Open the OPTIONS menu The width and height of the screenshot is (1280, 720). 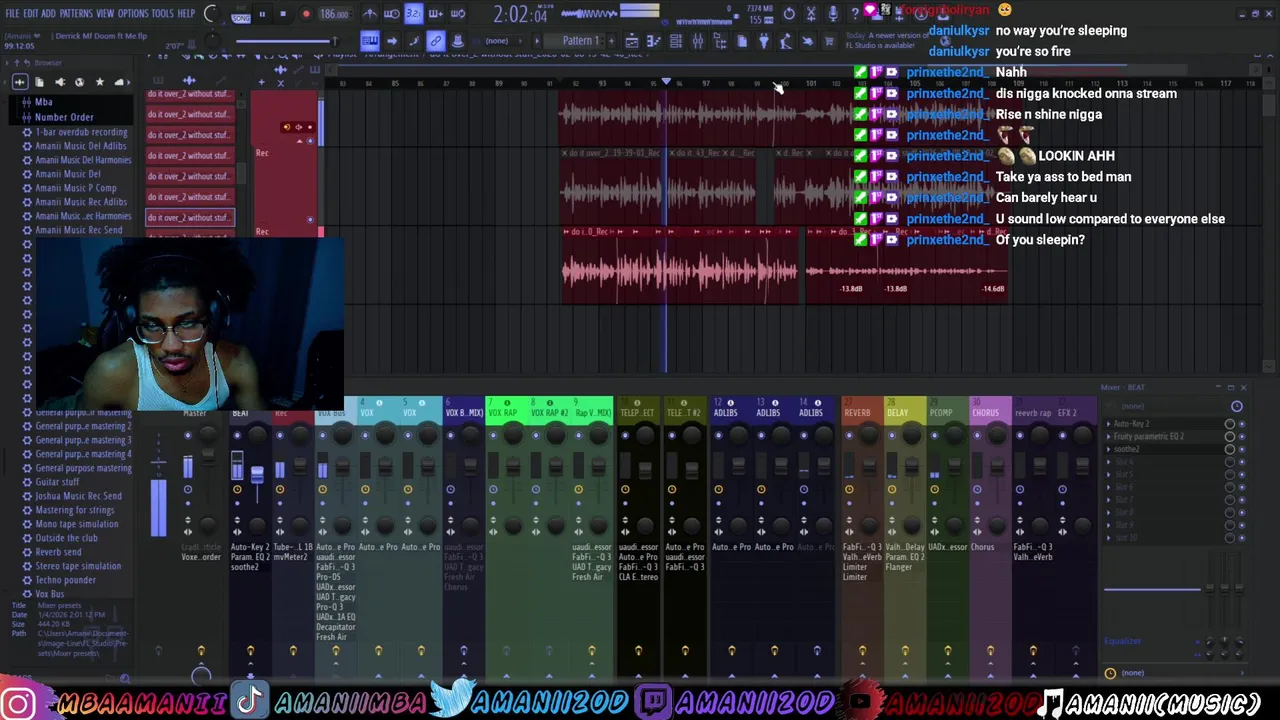(x=133, y=14)
